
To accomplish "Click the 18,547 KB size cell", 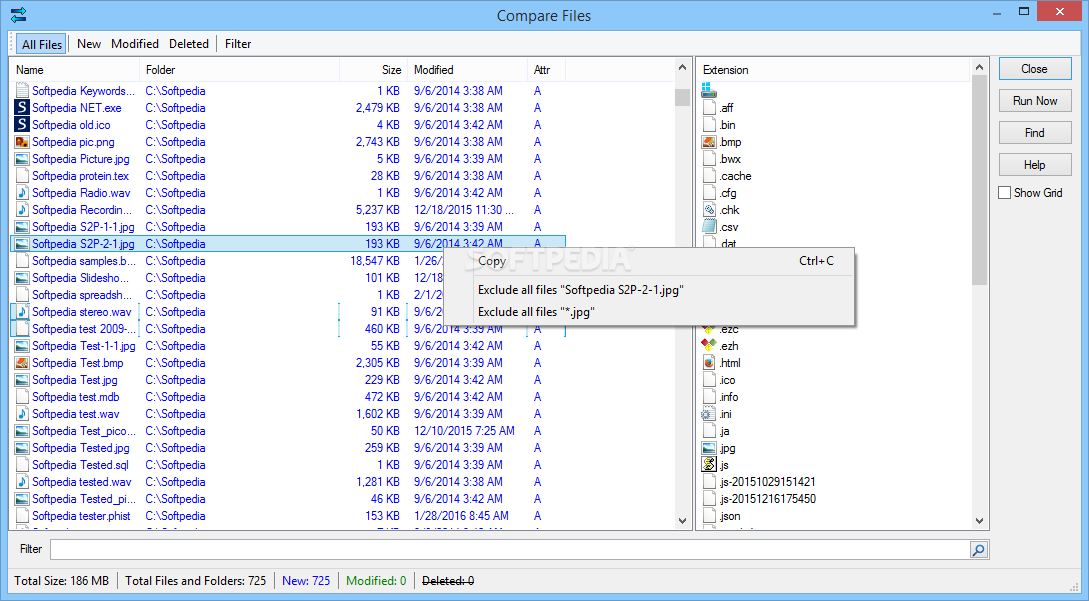I will tap(374, 261).
